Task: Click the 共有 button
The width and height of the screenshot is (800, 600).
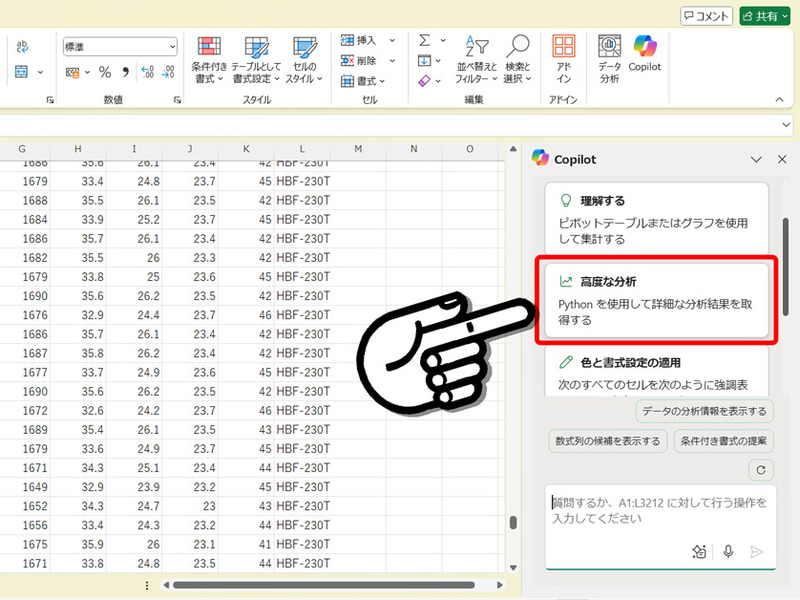Action: click(x=765, y=16)
